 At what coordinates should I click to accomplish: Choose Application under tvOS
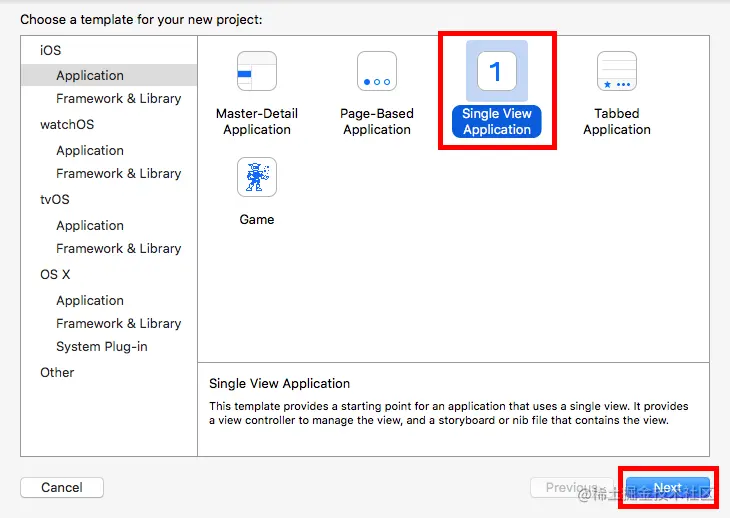90,225
